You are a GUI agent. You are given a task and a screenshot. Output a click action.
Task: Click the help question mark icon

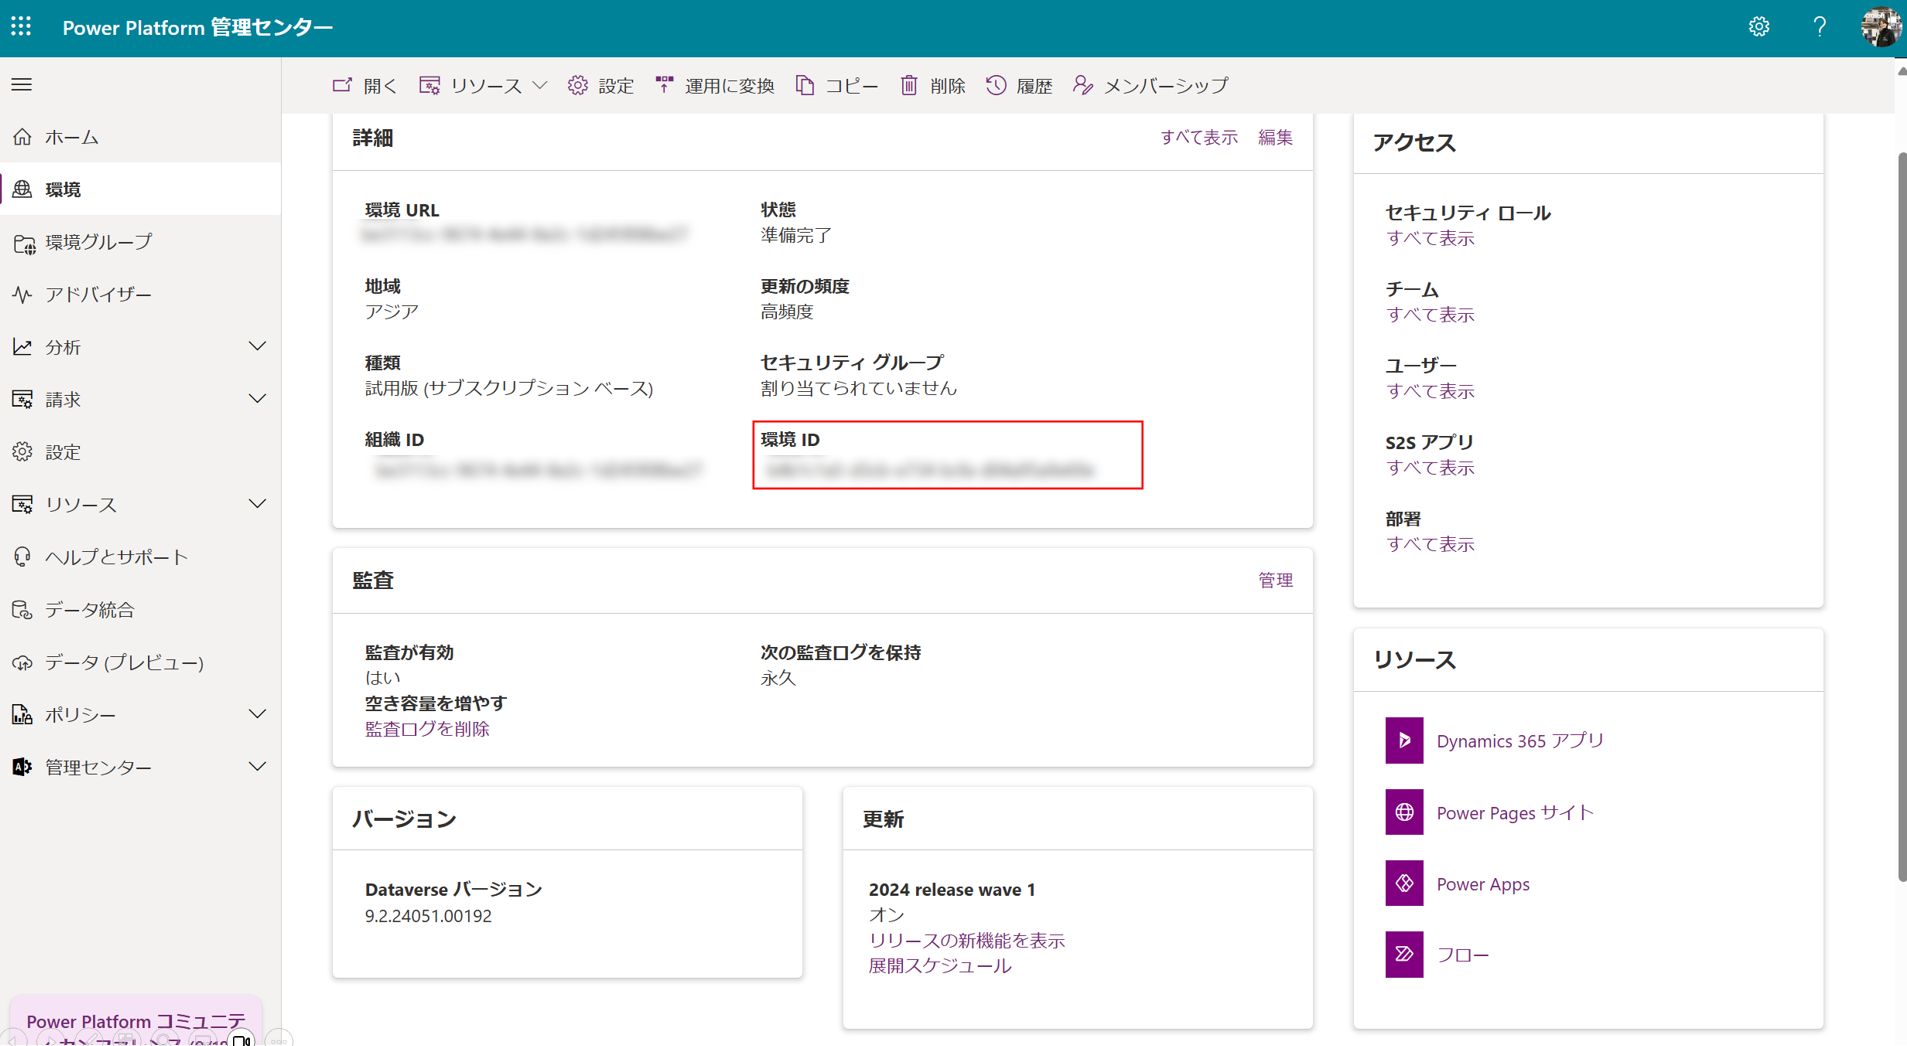coord(1819,27)
